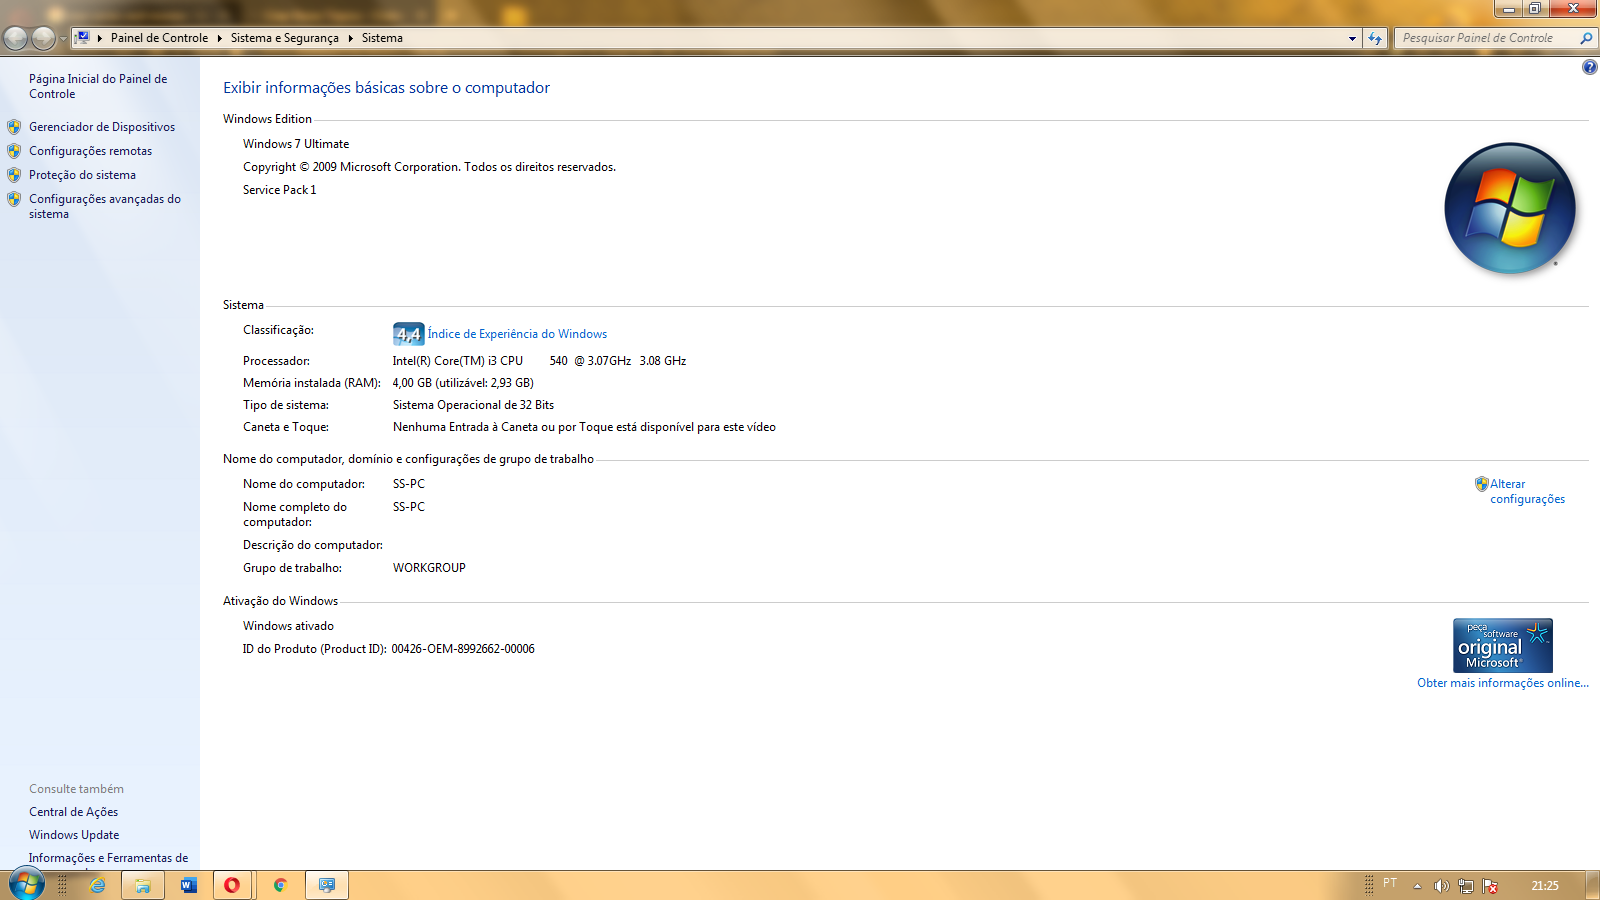Click the Back navigation arrow
This screenshot has width=1600, height=900.
16,38
